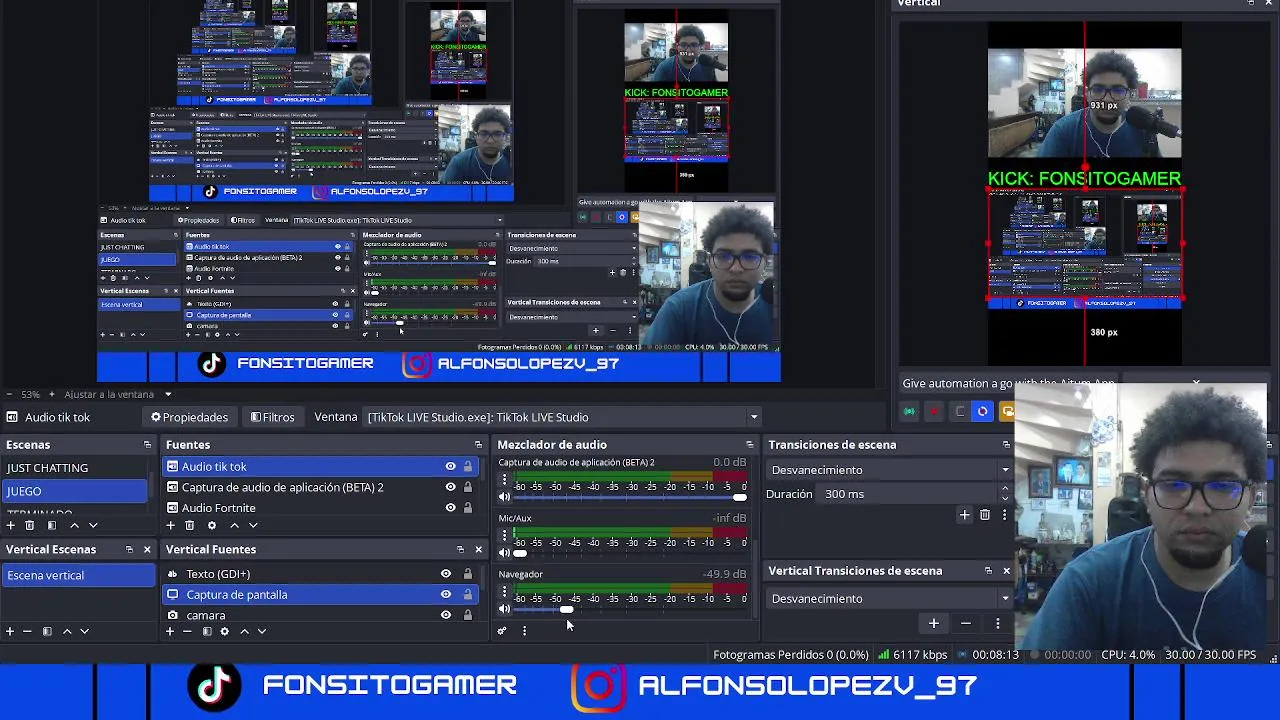Hide Captura de pantalla vertical source
The width and height of the screenshot is (1280, 720).
point(446,594)
